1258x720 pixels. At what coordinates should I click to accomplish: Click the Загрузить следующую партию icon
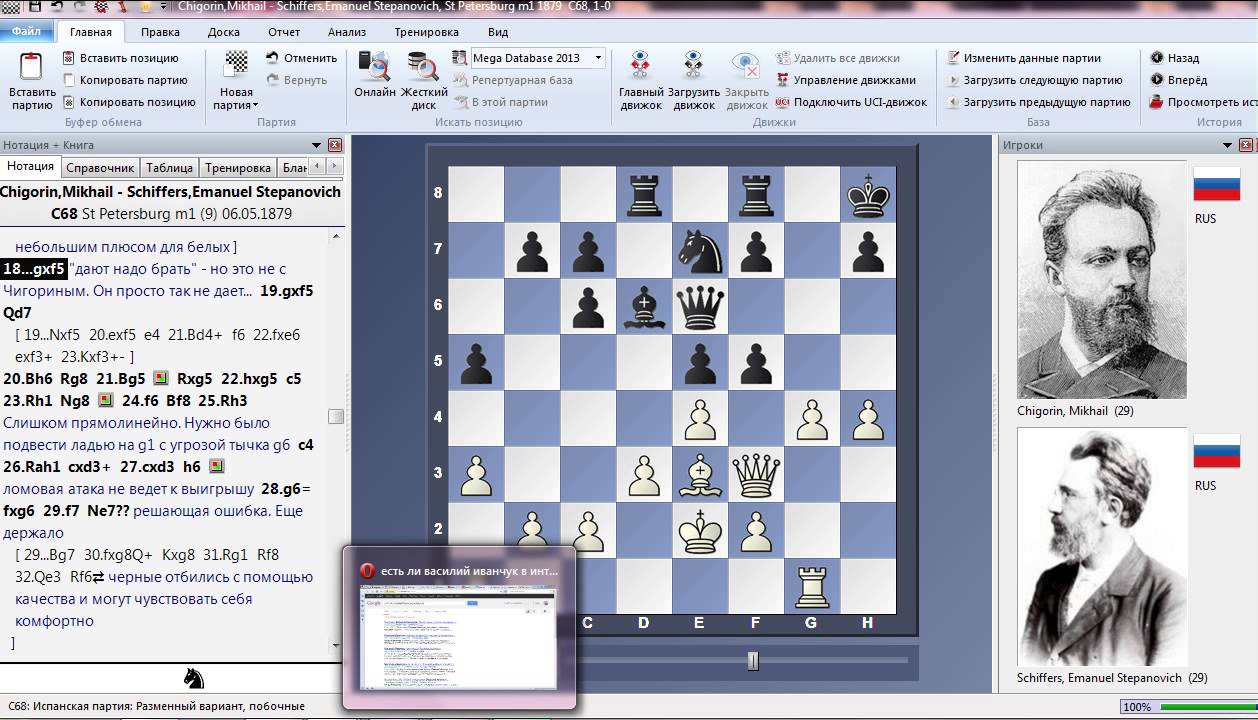[x=954, y=80]
